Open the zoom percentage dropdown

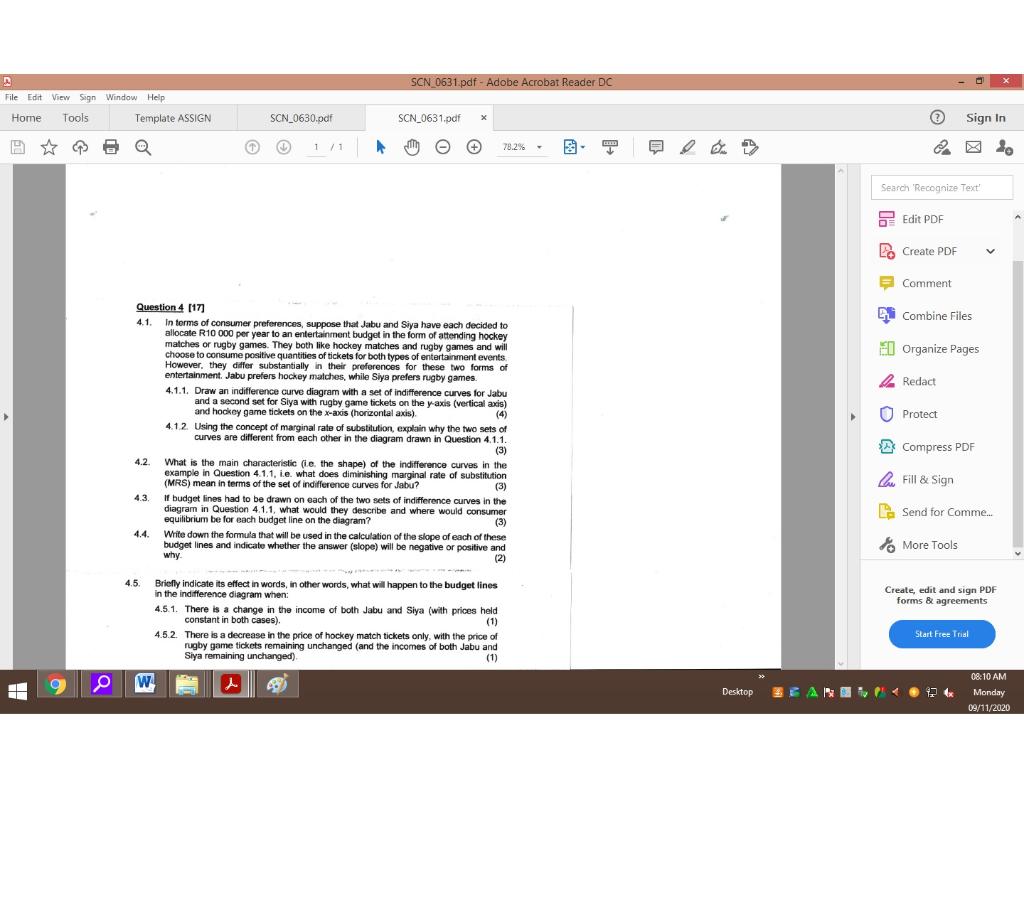pyautogui.click(x=521, y=147)
